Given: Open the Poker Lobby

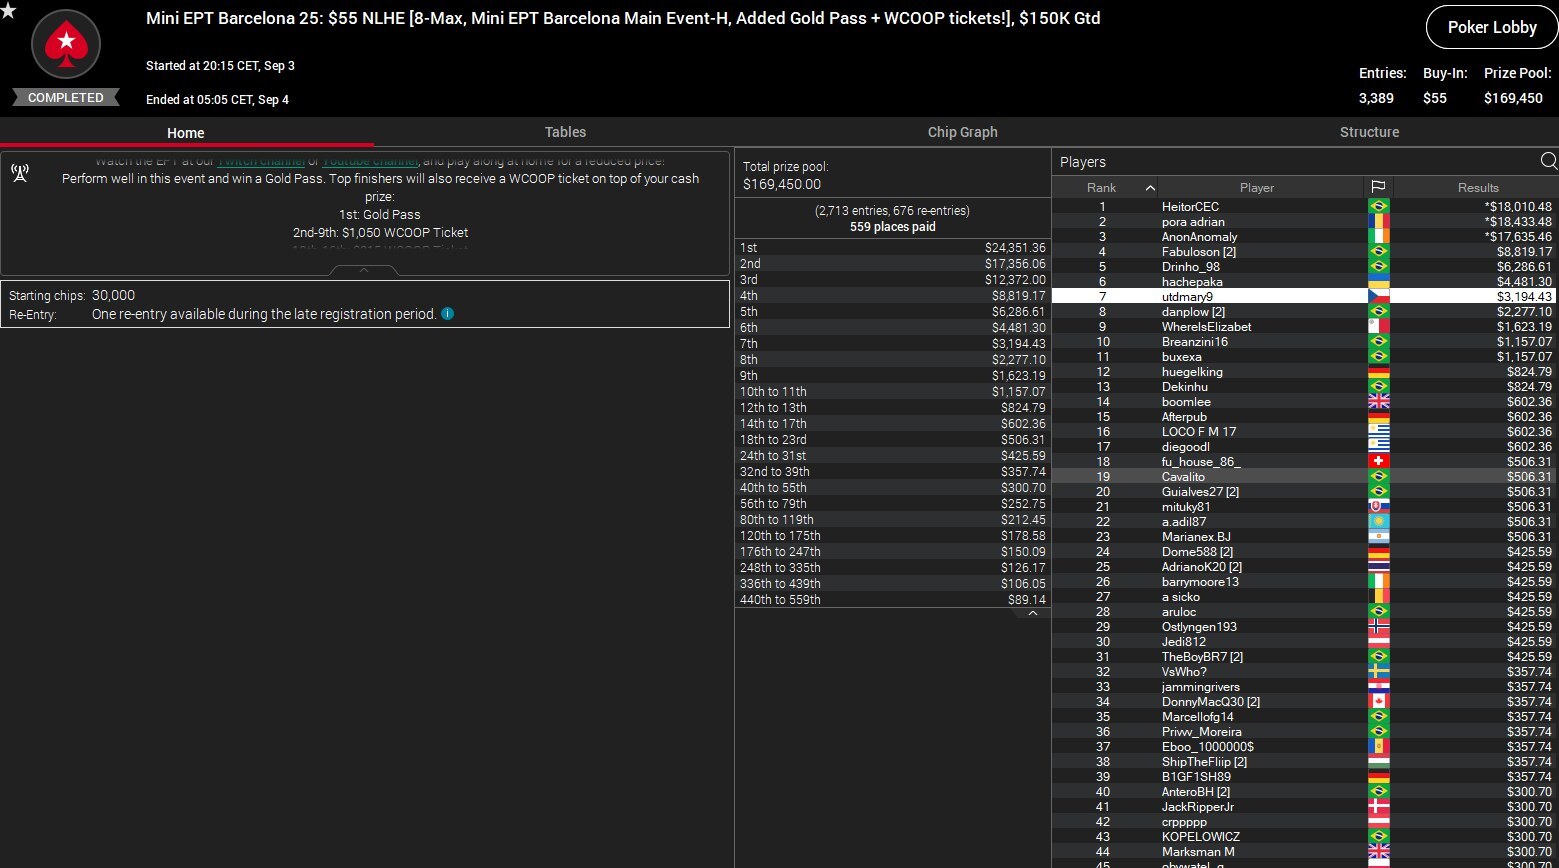Looking at the screenshot, I should [x=1492, y=27].
